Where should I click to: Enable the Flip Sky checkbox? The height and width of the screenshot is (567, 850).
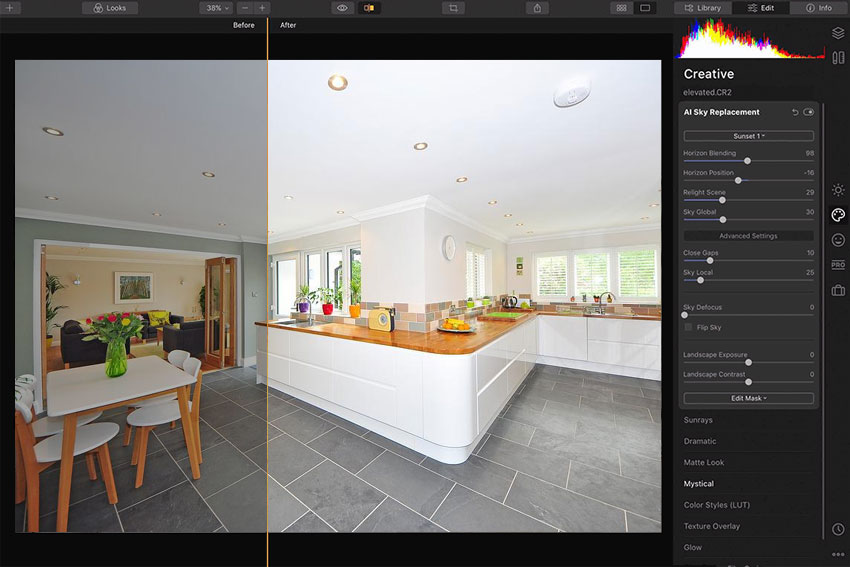coord(688,327)
